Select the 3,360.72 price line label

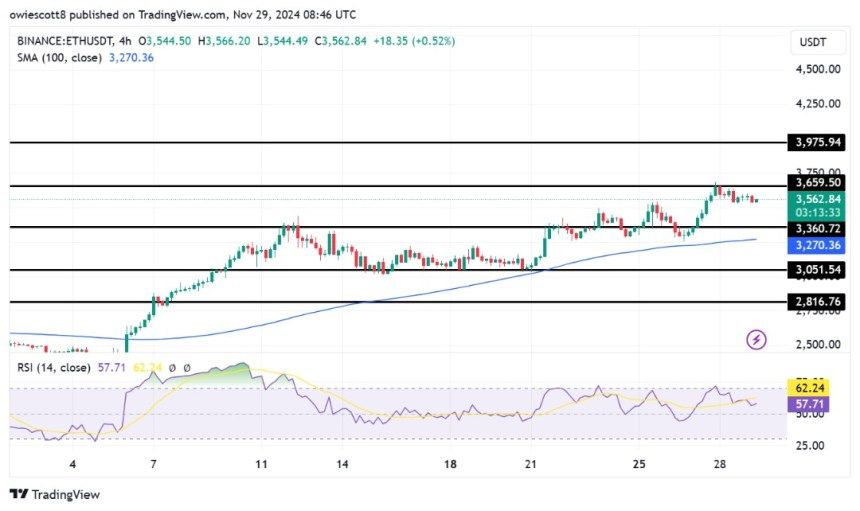click(817, 228)
